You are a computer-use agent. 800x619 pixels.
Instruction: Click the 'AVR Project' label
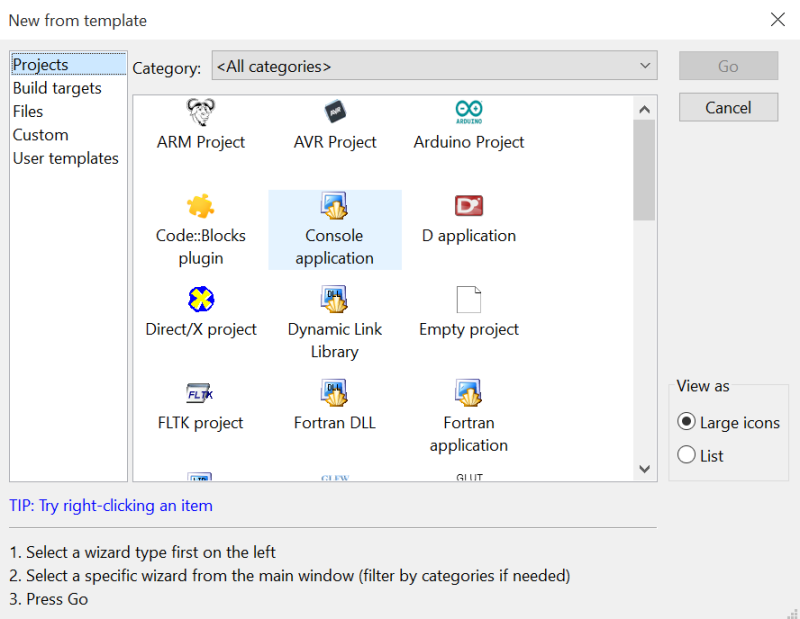335,142
